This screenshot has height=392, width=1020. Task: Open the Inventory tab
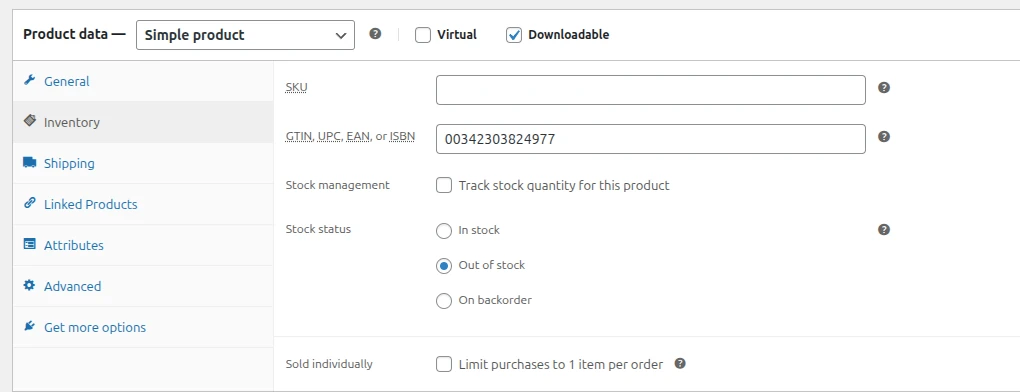pyautogui.click(x=143, y=122)
